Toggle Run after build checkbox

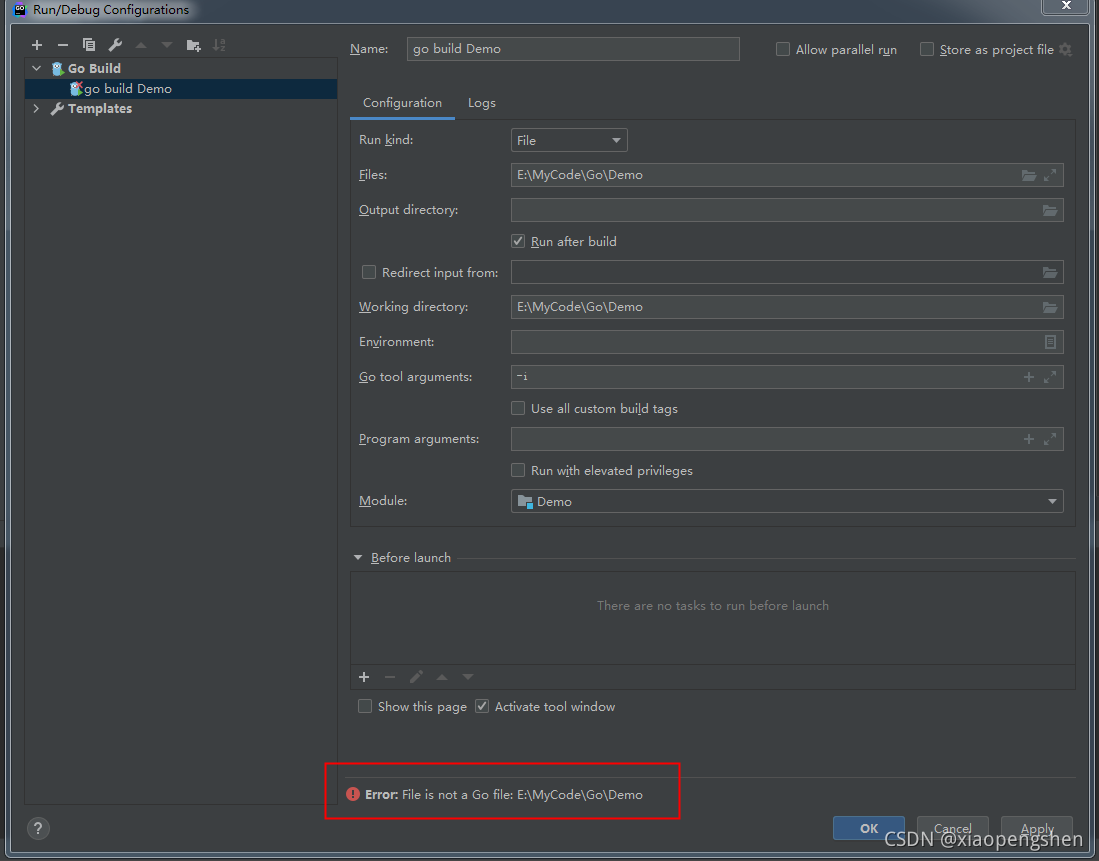click(518, 241)
